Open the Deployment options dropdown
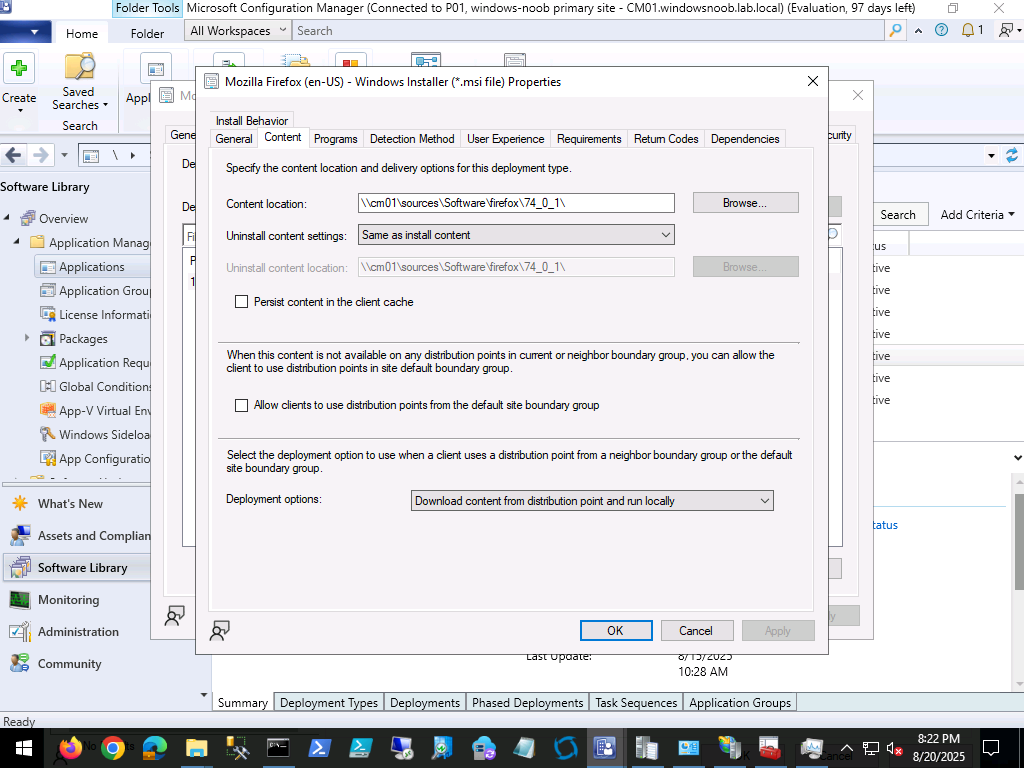The image size is (1024, 768). pyautogui.click(x=592, y=501)
